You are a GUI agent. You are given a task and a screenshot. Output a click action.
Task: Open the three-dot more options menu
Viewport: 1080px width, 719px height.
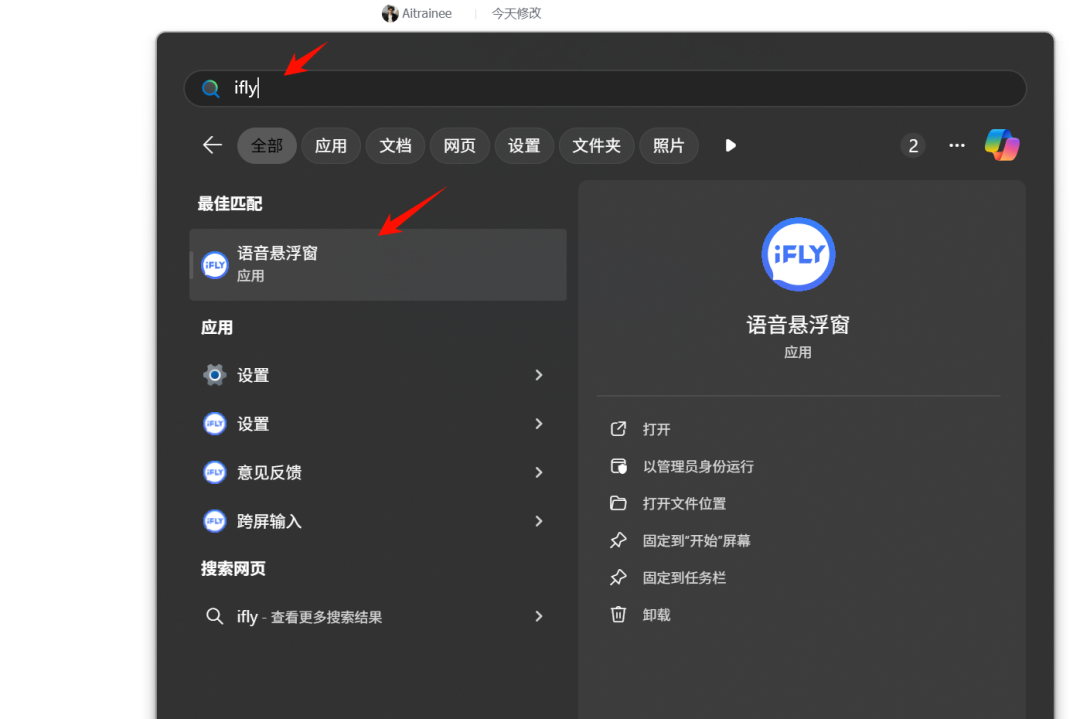pos(957,145)
